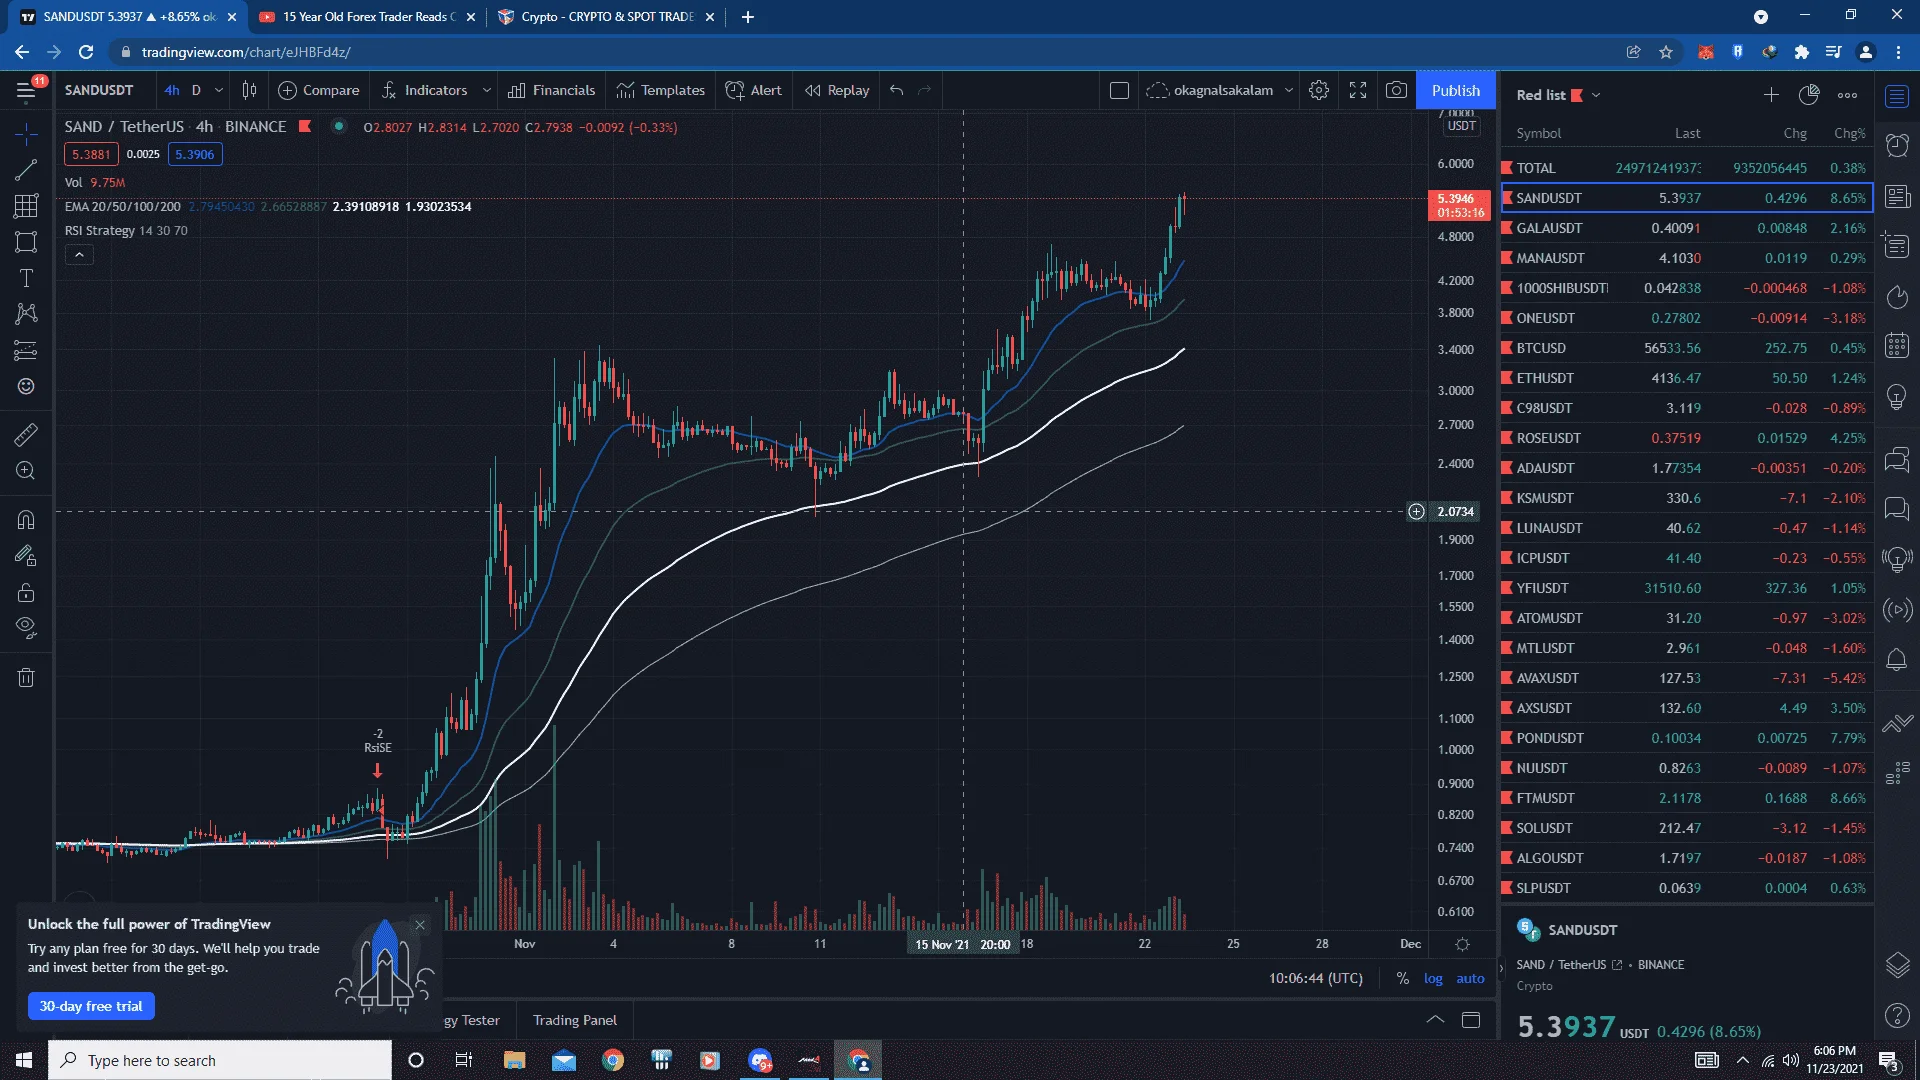Open the indicators favorites dropdown arrow
This screenshot has width=1920, height=1080.
coord(487,90)
